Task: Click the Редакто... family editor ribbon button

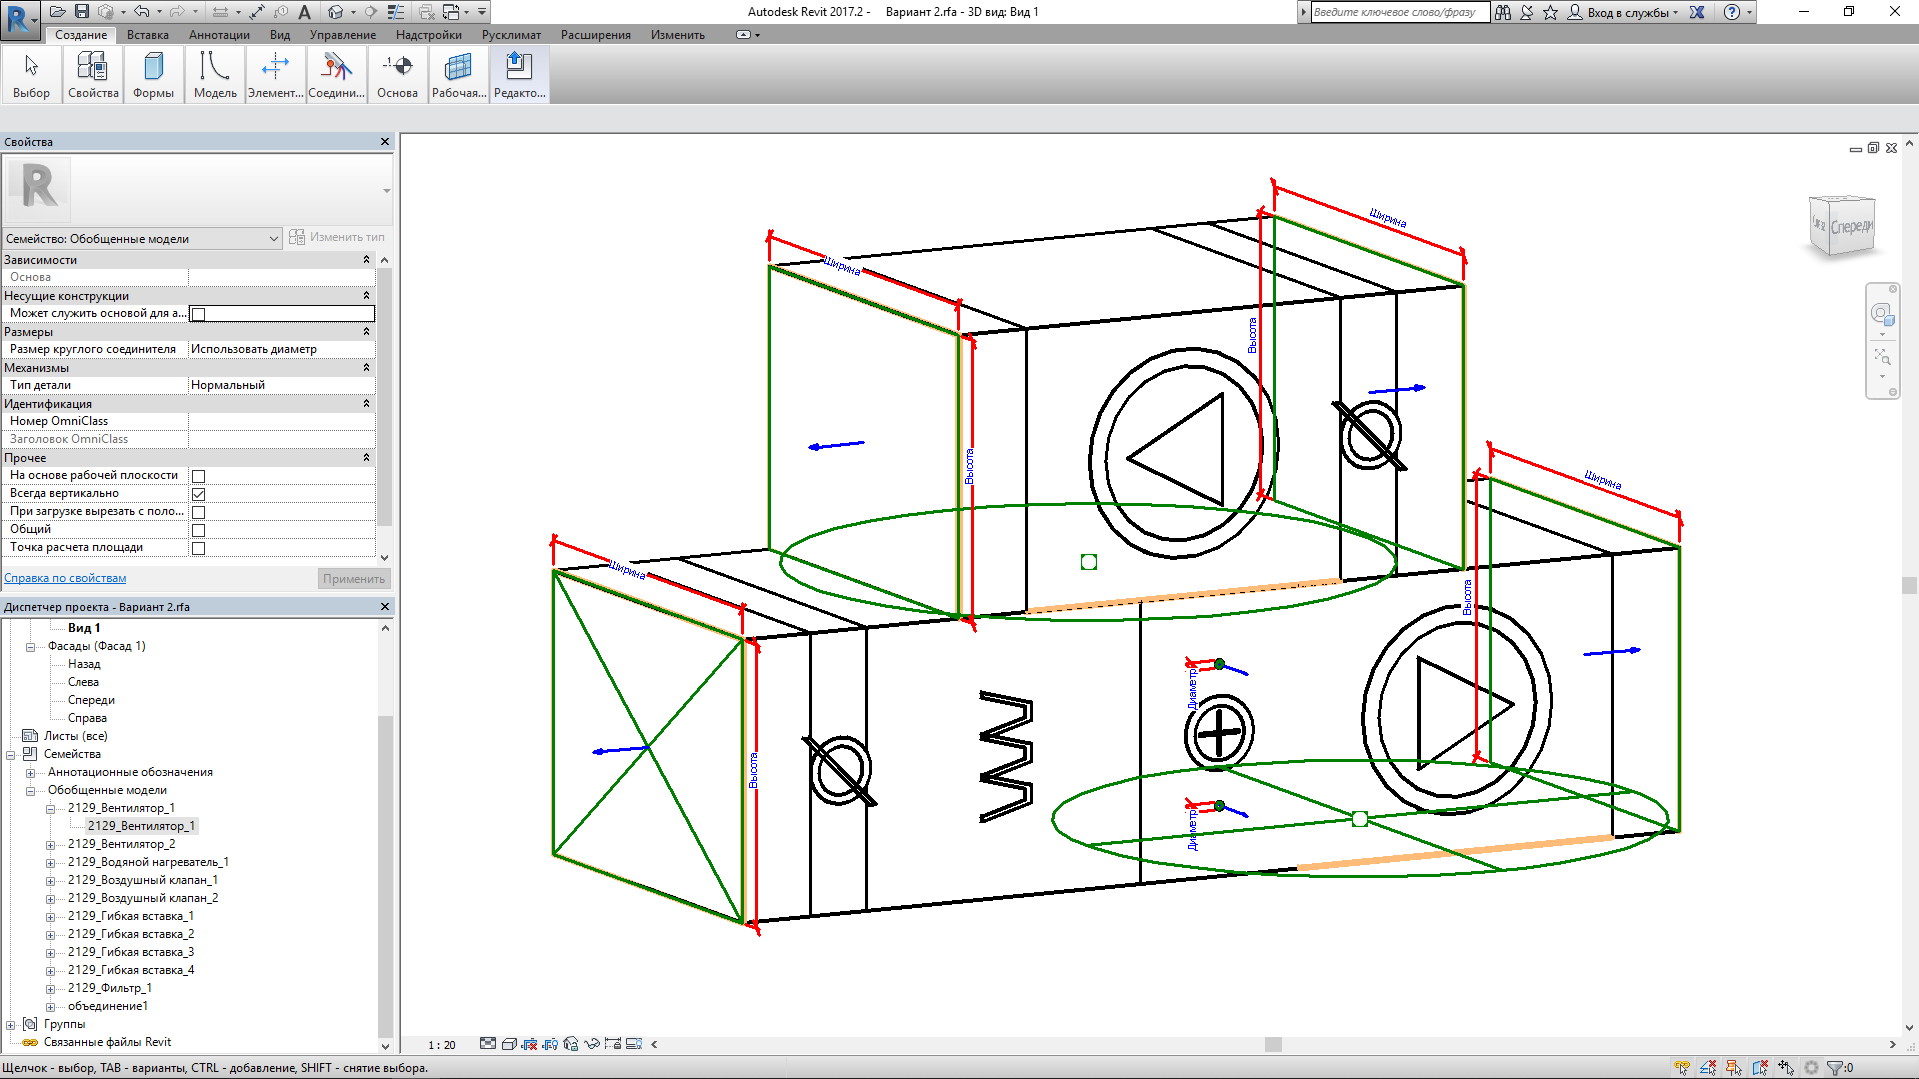Action: (520, 75)
